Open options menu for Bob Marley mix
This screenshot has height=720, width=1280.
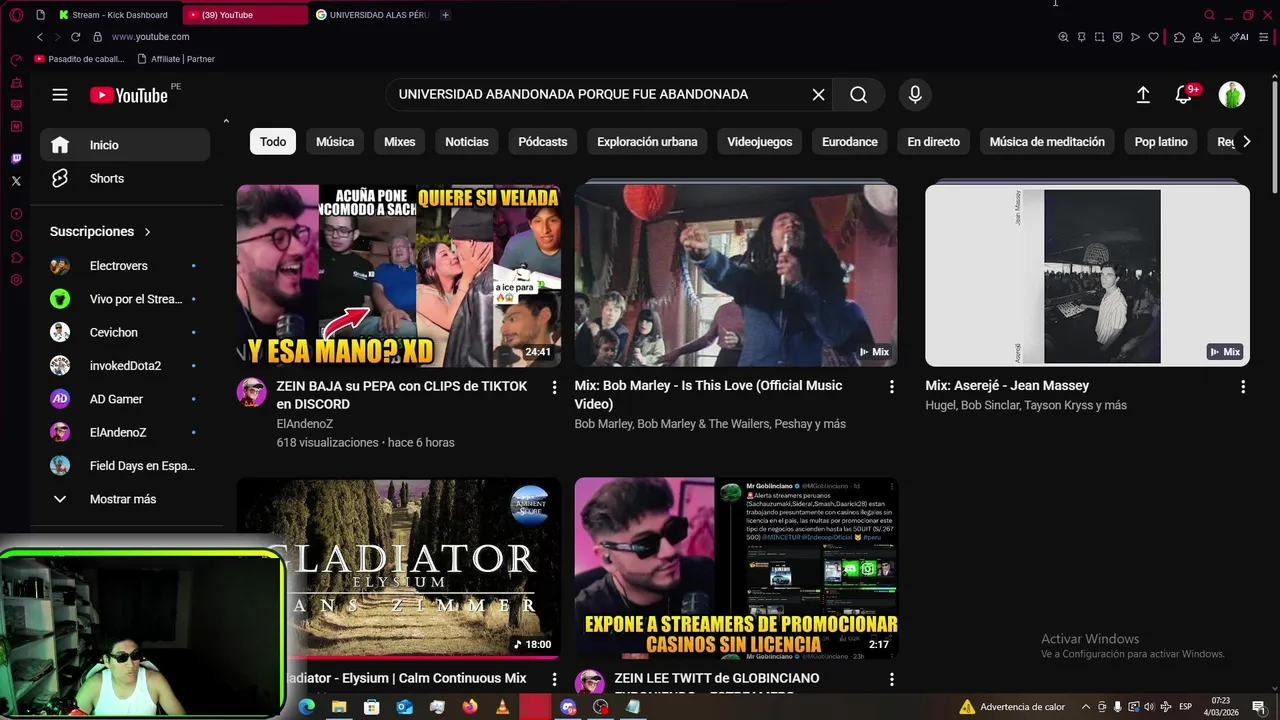click(892, 387)
